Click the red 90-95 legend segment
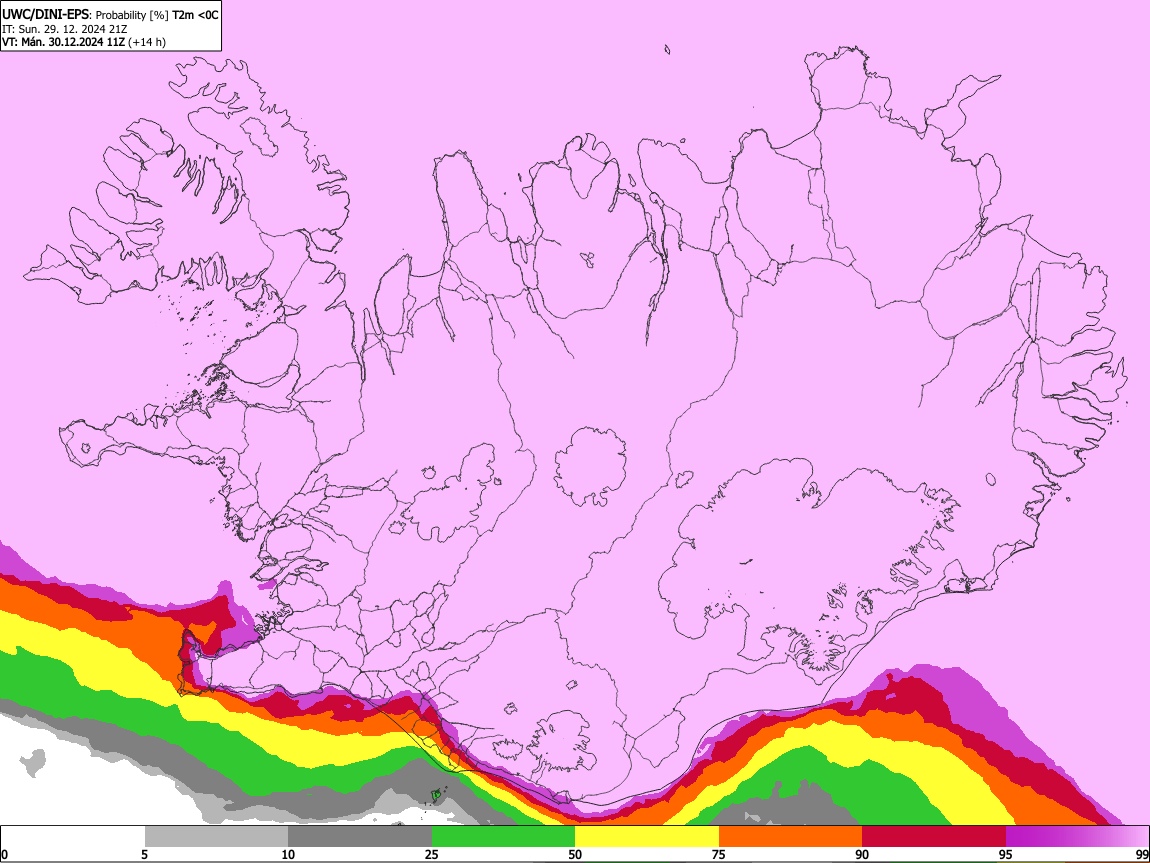The width and height of the screenshot is (1150, 863). 934,837
